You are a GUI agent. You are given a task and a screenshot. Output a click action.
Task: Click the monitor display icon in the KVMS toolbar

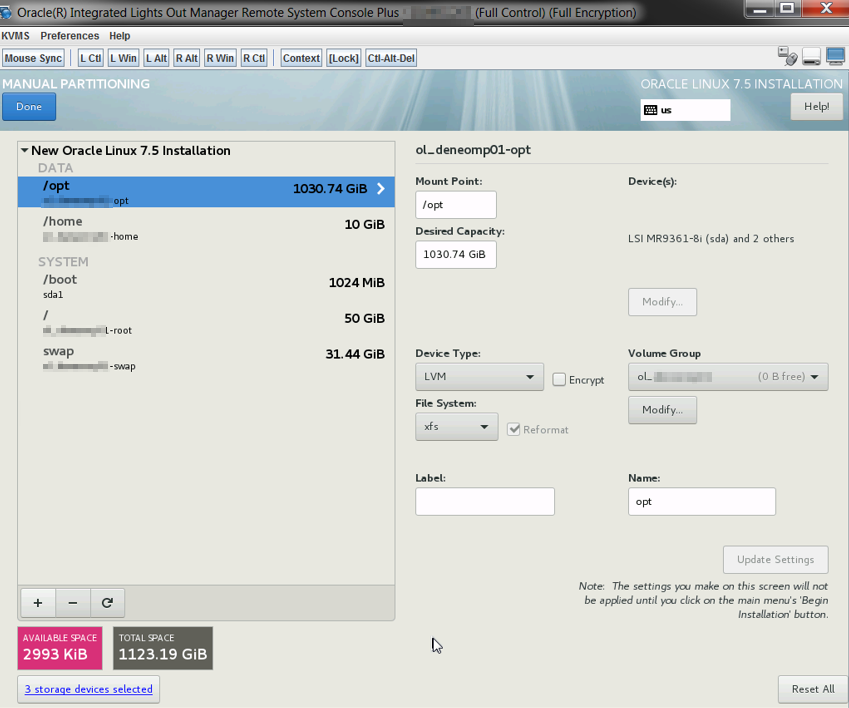[835, 56]
